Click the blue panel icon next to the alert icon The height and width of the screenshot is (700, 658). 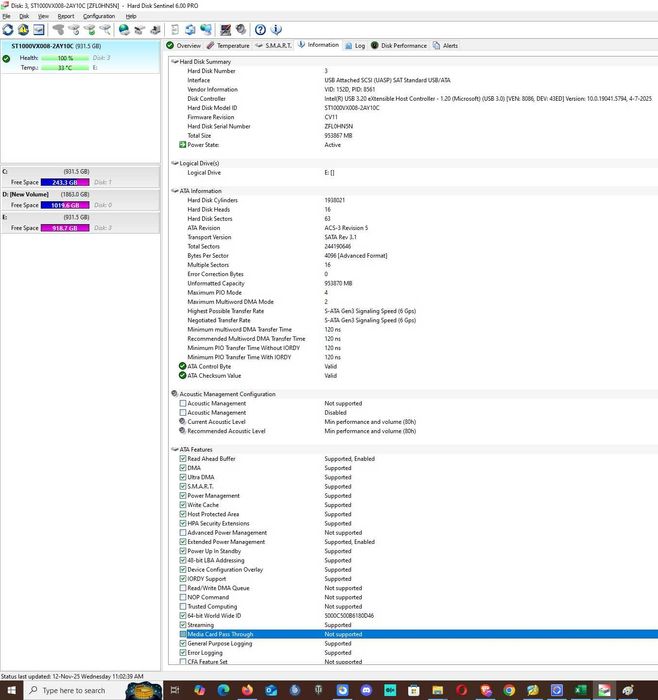point(39,30)
